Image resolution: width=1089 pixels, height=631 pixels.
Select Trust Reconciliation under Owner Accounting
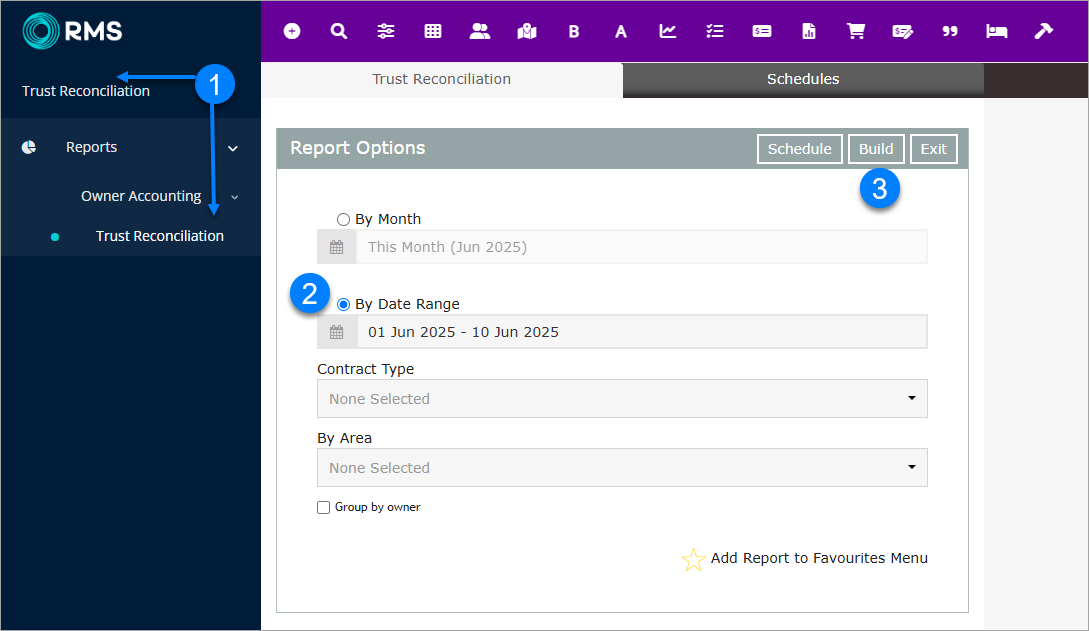[x=160, y=236]
